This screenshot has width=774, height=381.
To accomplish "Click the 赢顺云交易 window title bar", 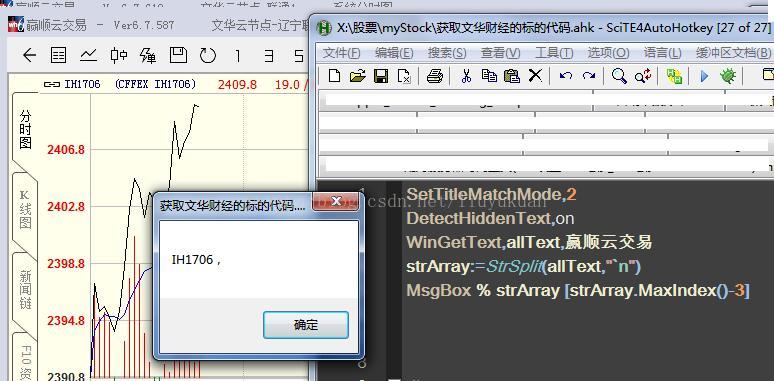I will click(158, 25).
